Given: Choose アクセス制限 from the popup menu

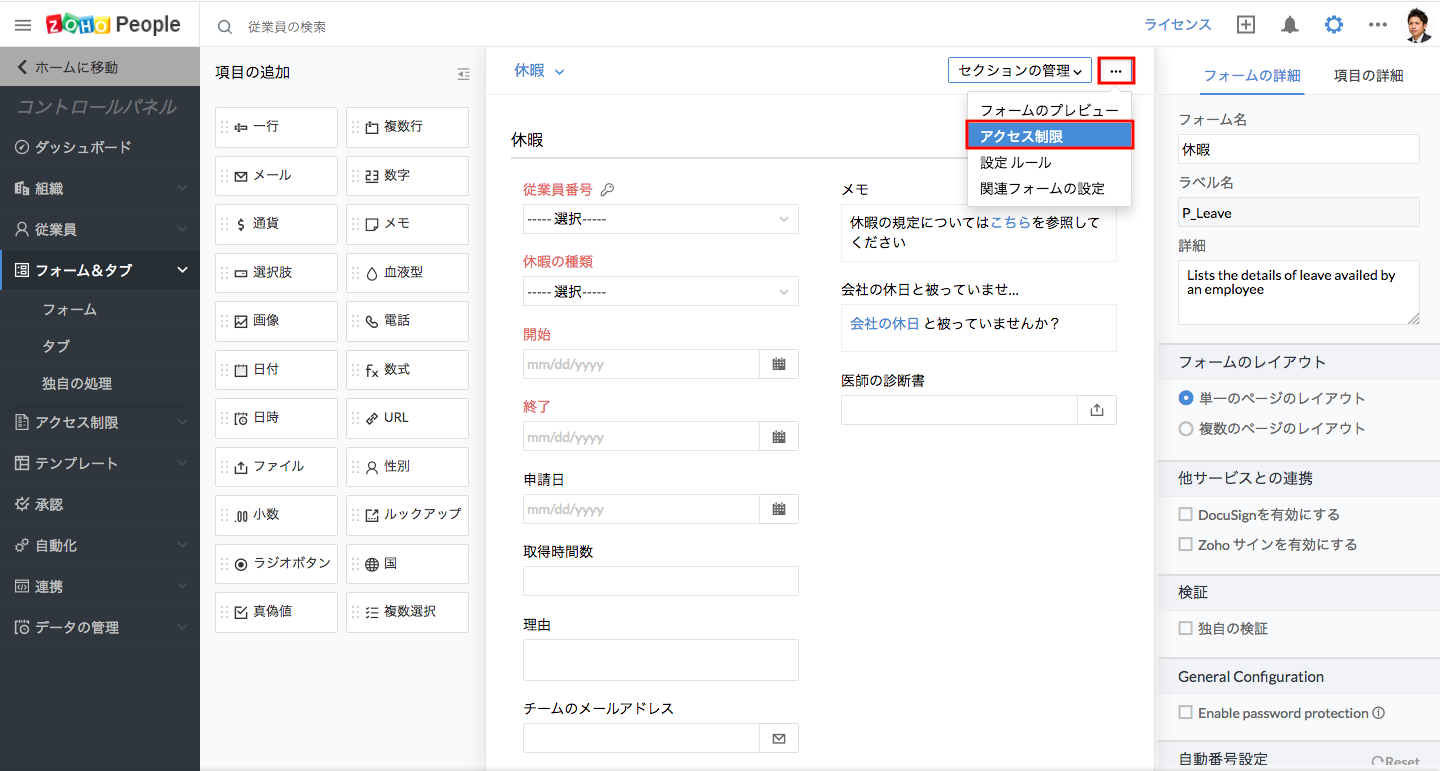Looking at the screenshot, I should click(1049, 136).
